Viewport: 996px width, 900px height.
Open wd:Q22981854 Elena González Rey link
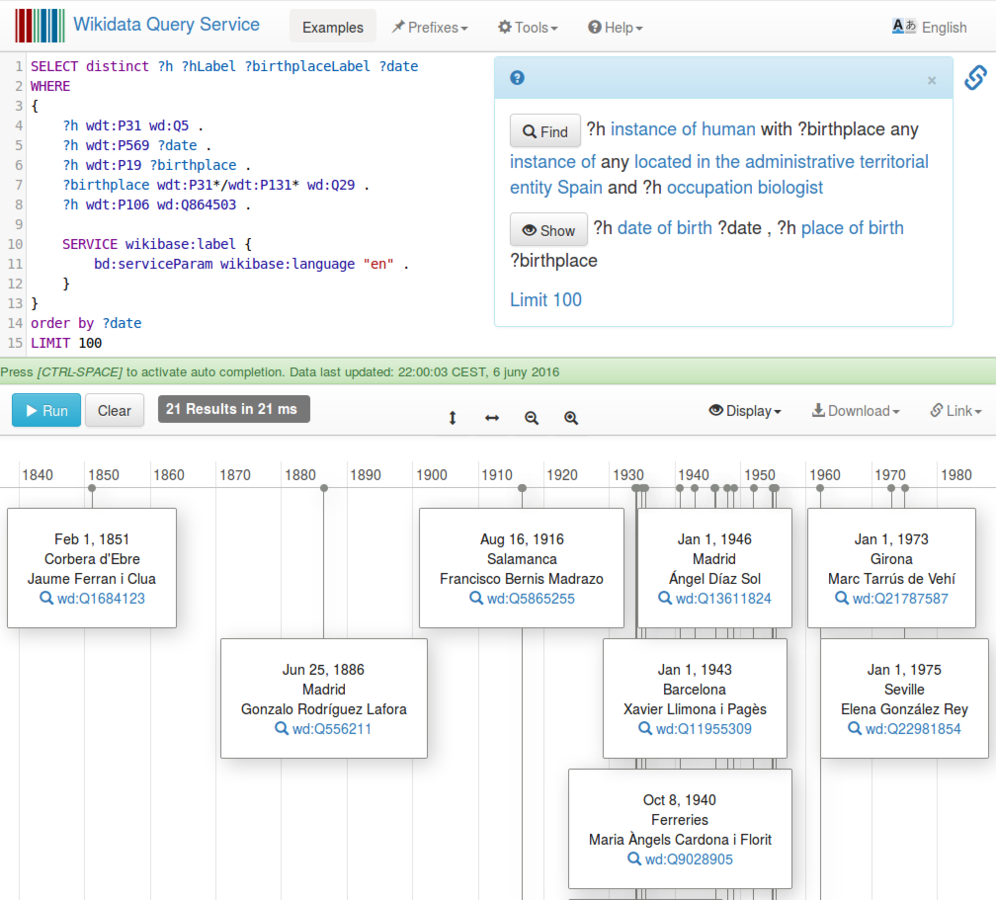[913, 729]
